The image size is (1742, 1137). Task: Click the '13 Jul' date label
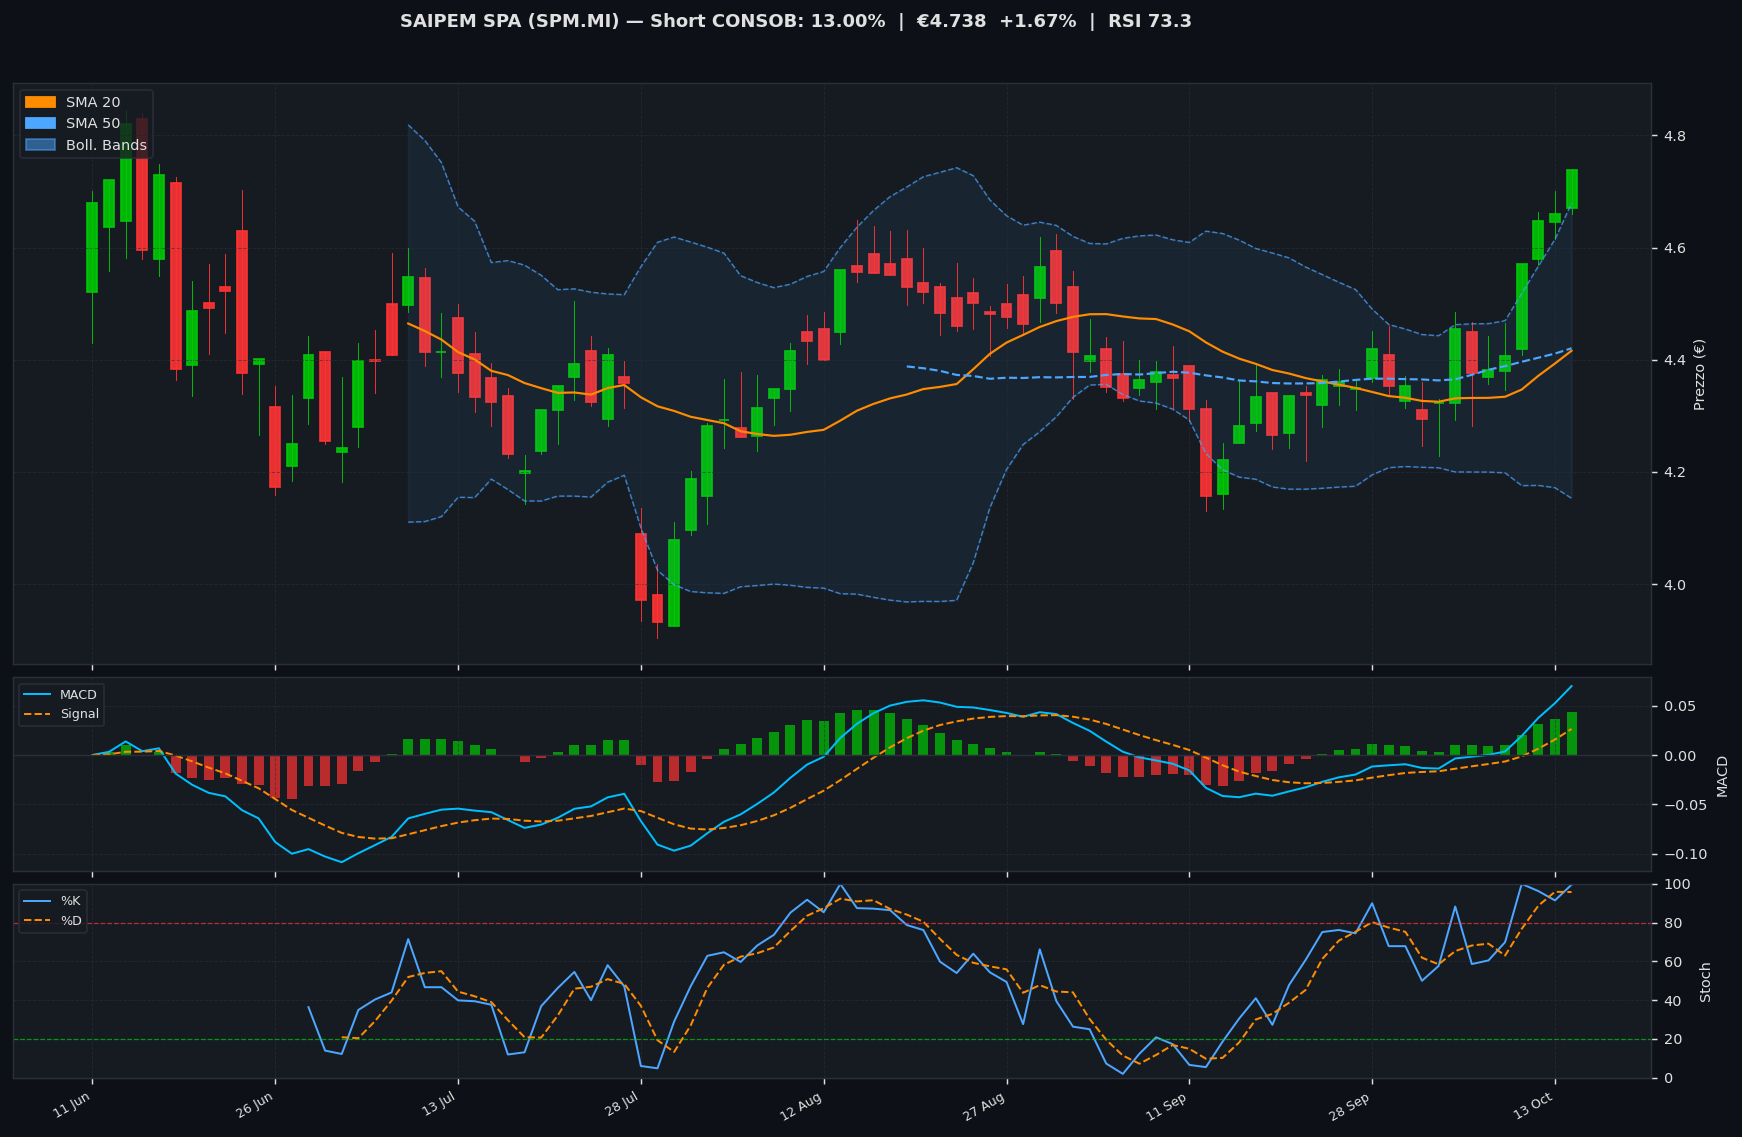point(439,1104)
